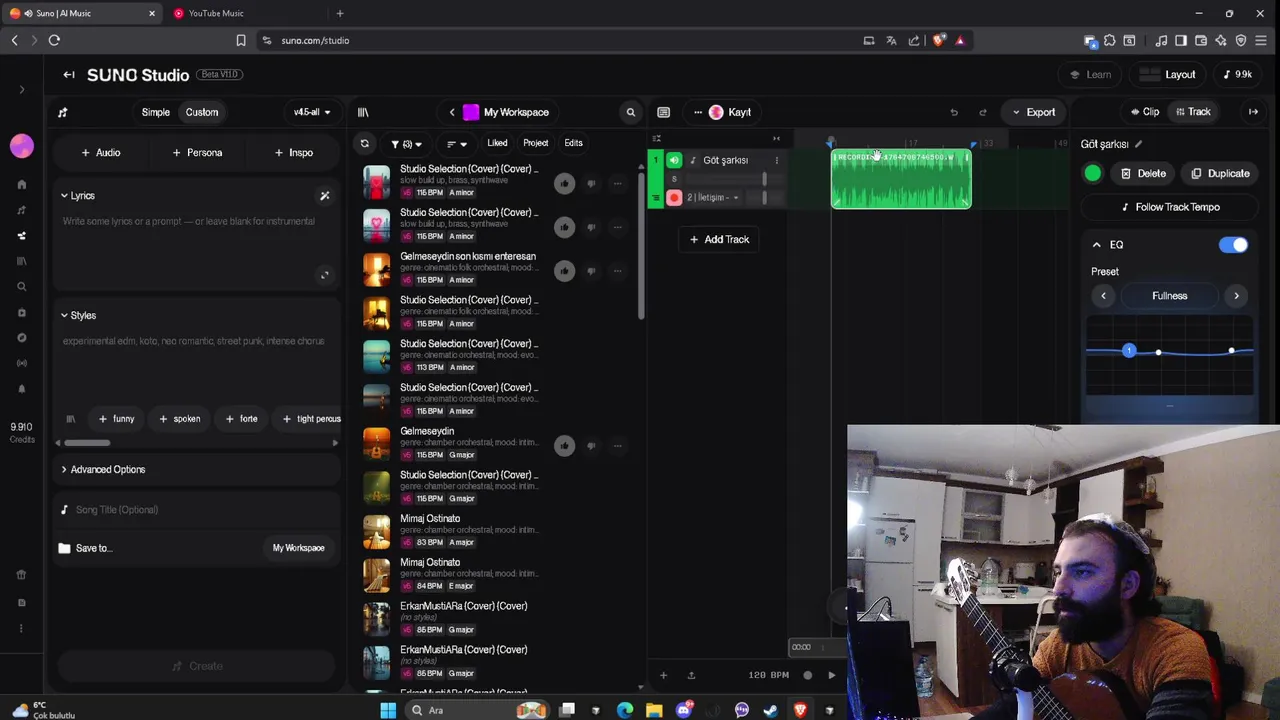The width and height of the screenshot is (1280, 720).
Task: Search songs in My Workspace
Action: 630,112
